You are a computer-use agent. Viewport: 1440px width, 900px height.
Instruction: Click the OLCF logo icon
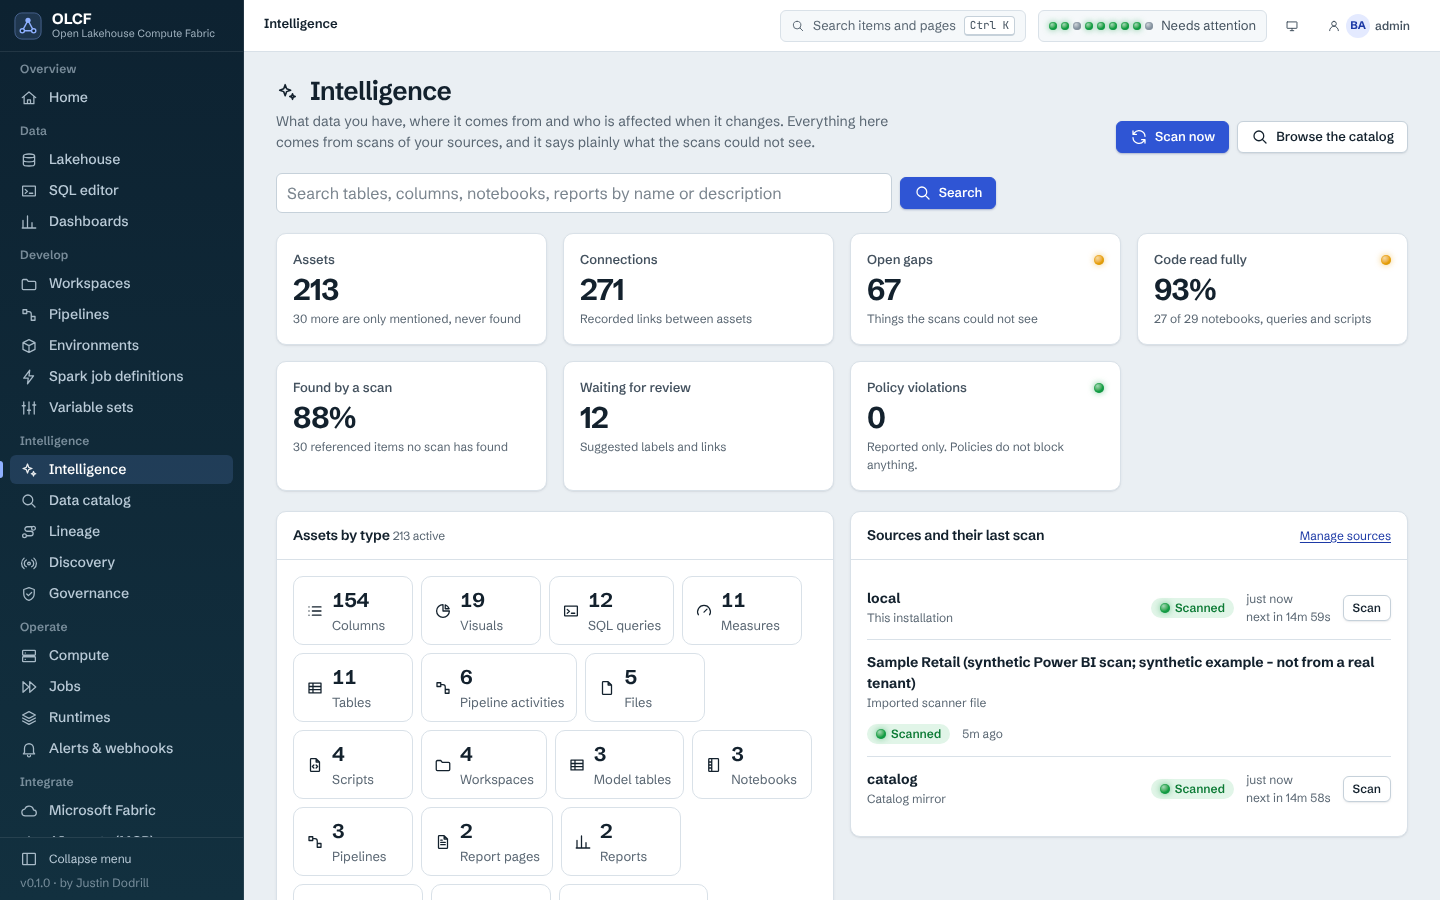[28, 26]
